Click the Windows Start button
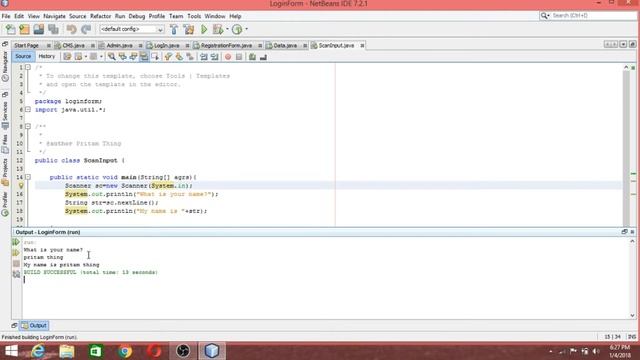 pyautogui.click(x=11, y=351)
